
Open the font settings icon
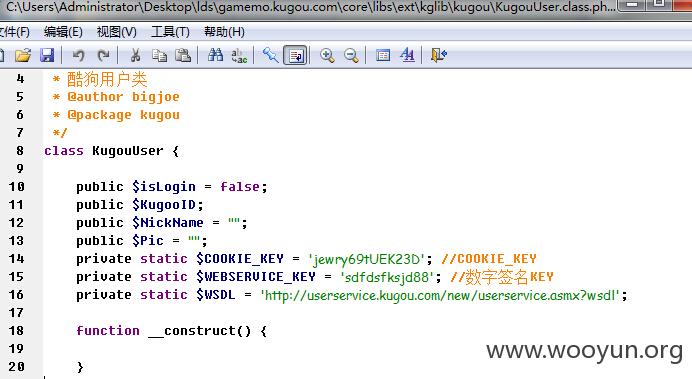(407, 55)
